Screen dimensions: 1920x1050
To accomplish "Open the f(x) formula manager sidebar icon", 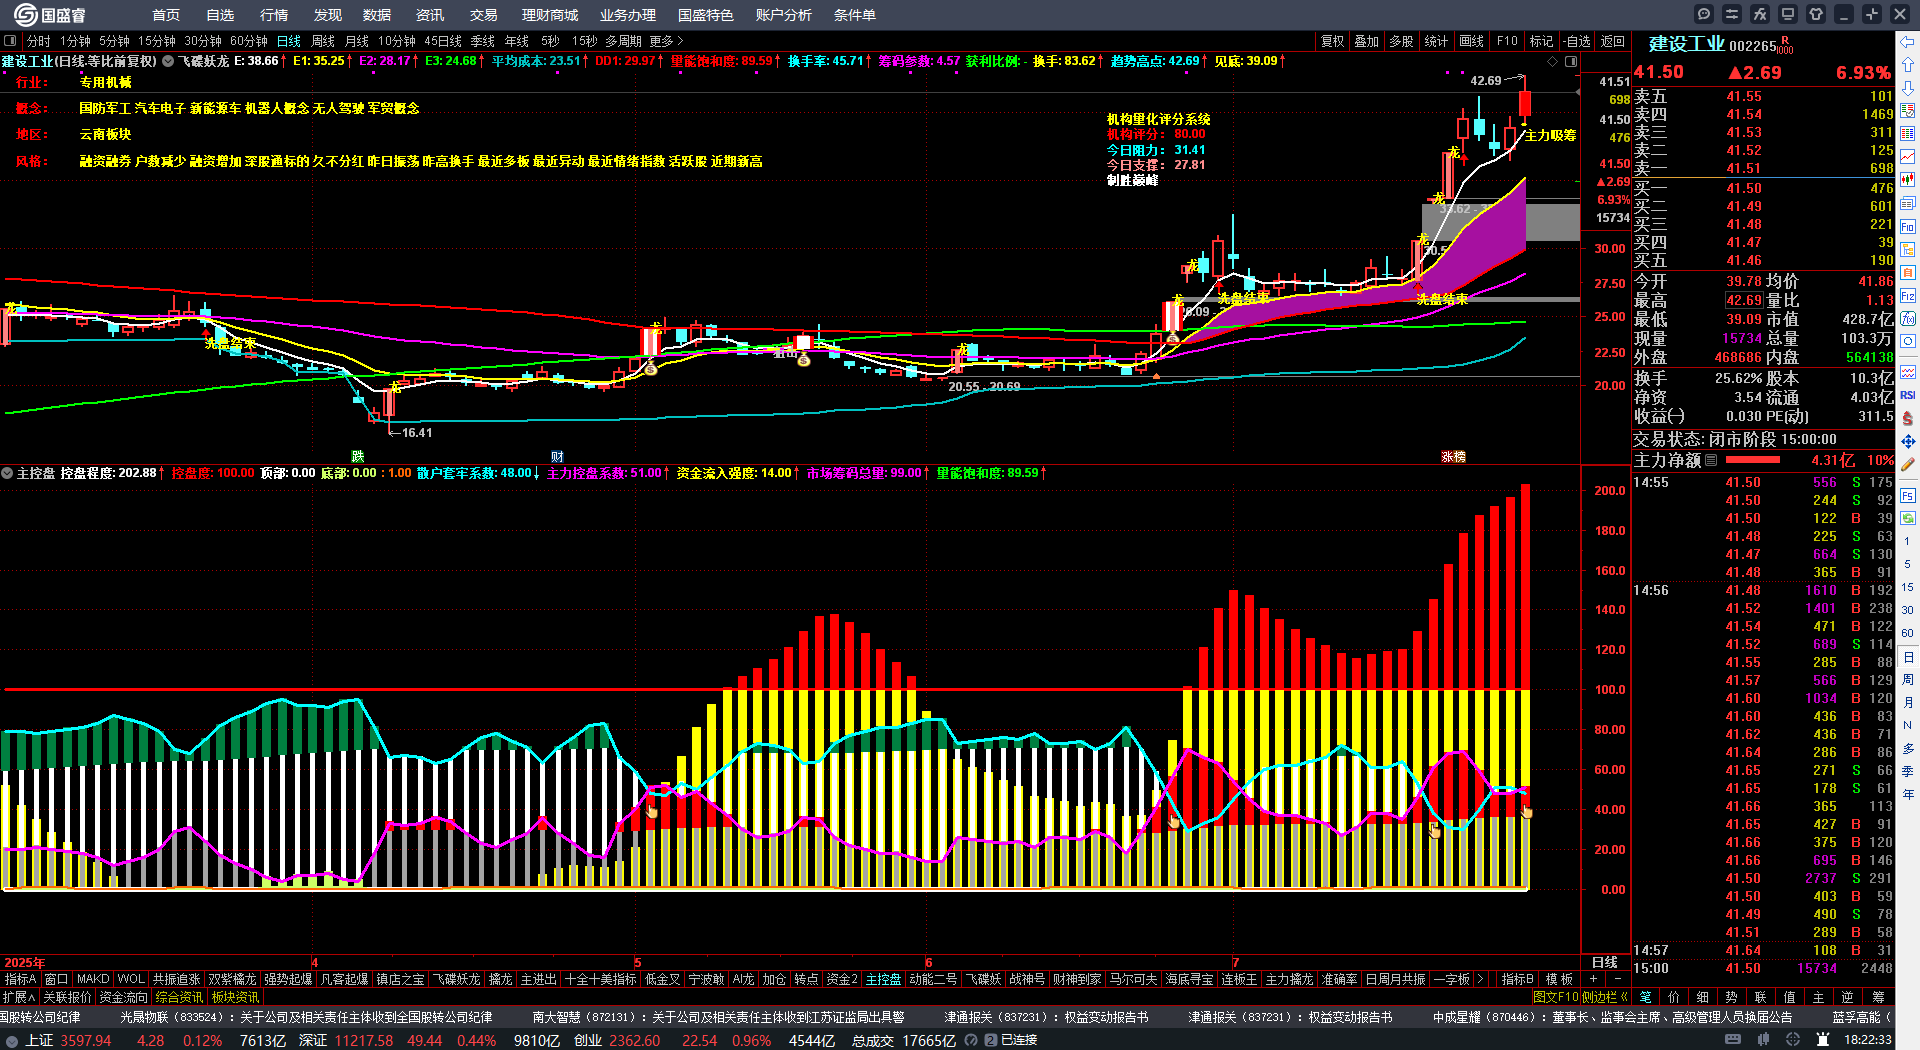I will [x=1908, y=319].
